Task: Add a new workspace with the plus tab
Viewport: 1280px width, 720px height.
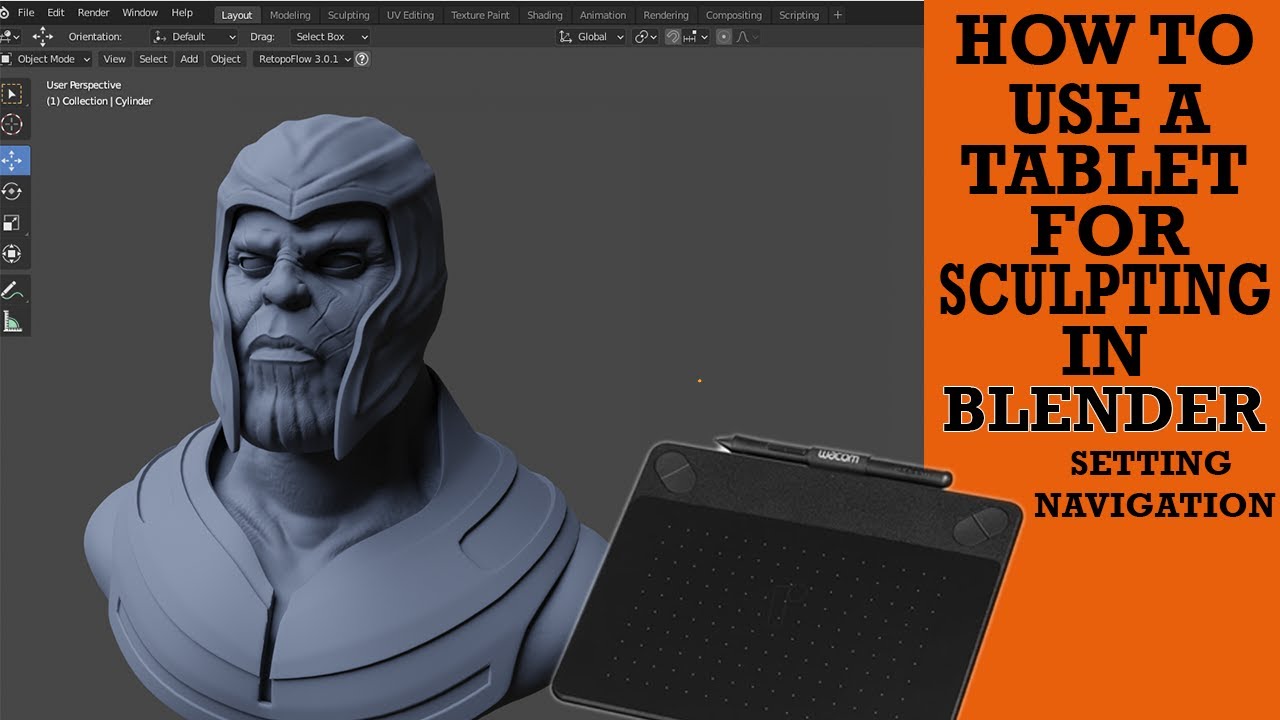Action: (x=836, y=14)
